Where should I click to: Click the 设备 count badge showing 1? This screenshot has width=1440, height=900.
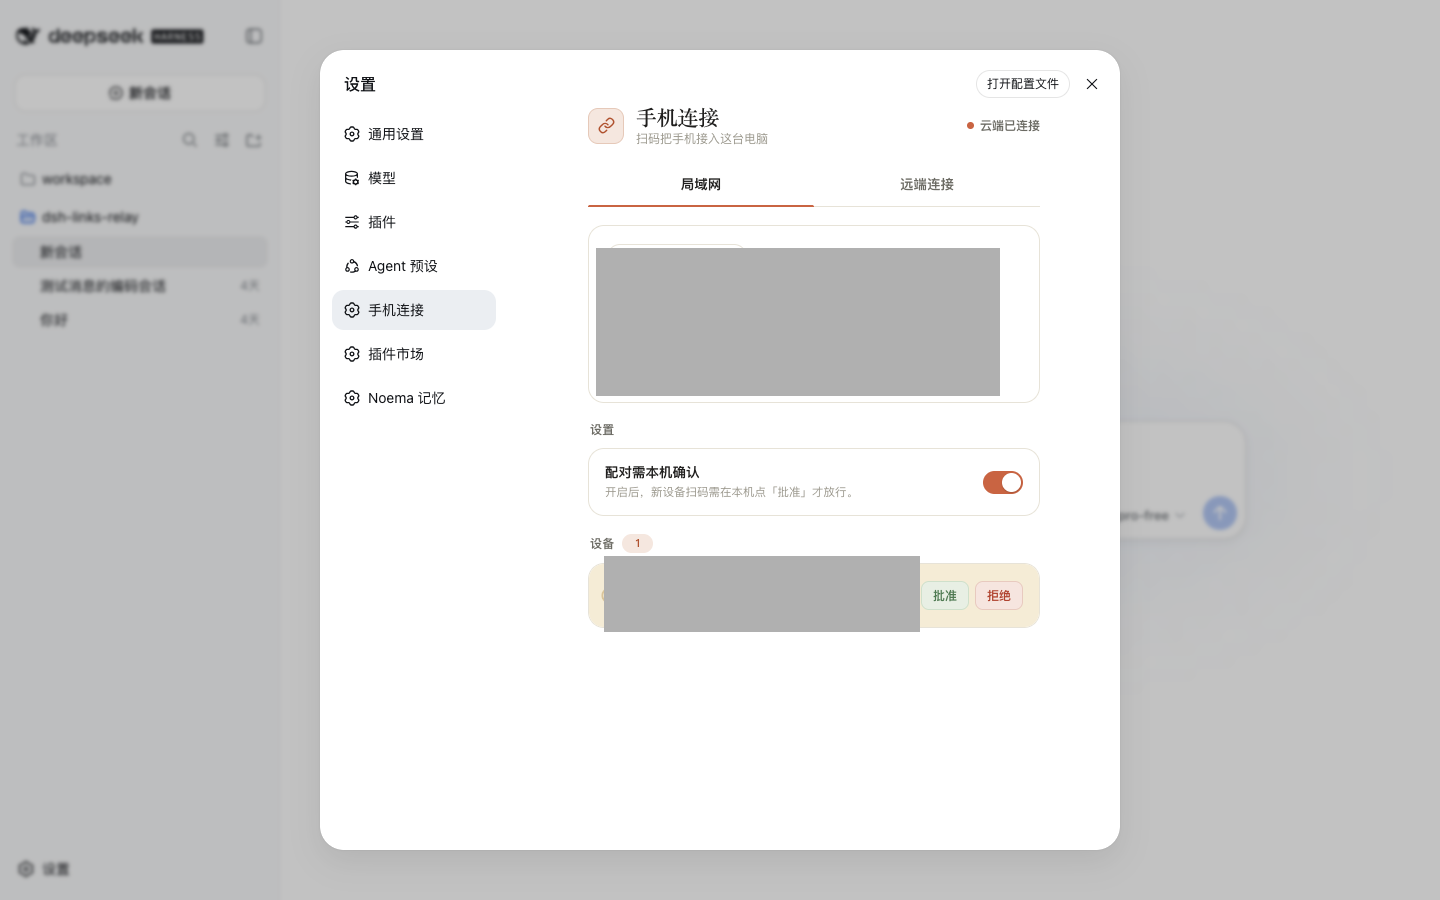pos(637,543)
